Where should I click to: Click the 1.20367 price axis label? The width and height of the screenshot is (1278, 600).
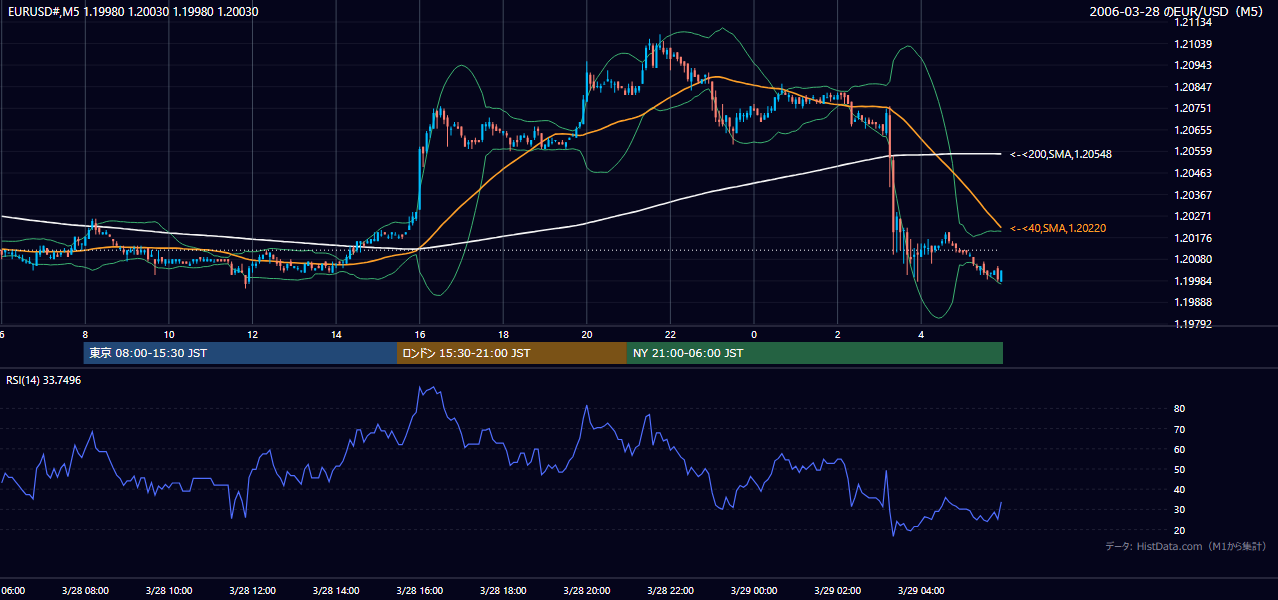click(x=1193, y=195)
